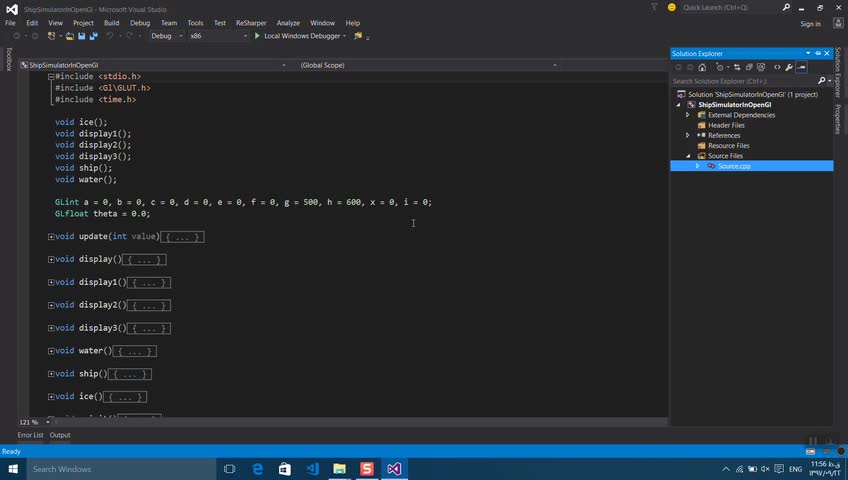The width and height of the screenshot is (848, 480).
Task: Click the Search Solution Explorer input field
Action: pyautogui.click(x=744, y=81)
